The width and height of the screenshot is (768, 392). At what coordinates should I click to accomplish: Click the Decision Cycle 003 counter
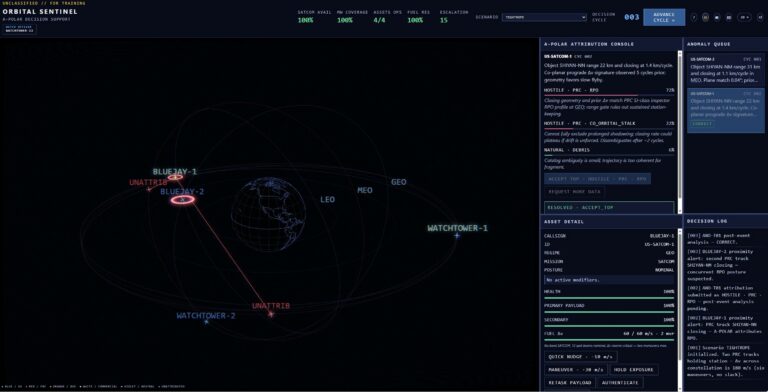(x=632, y=17)
